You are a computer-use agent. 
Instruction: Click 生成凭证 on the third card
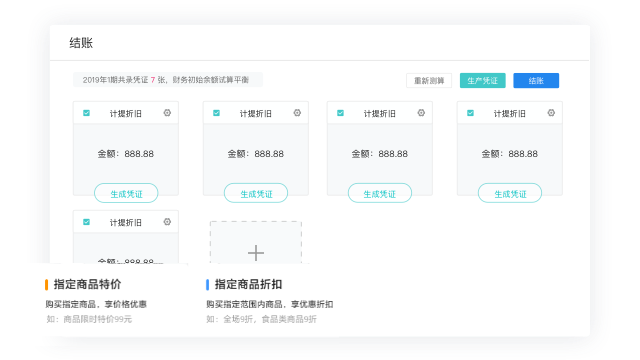click(x=380, y=193)
